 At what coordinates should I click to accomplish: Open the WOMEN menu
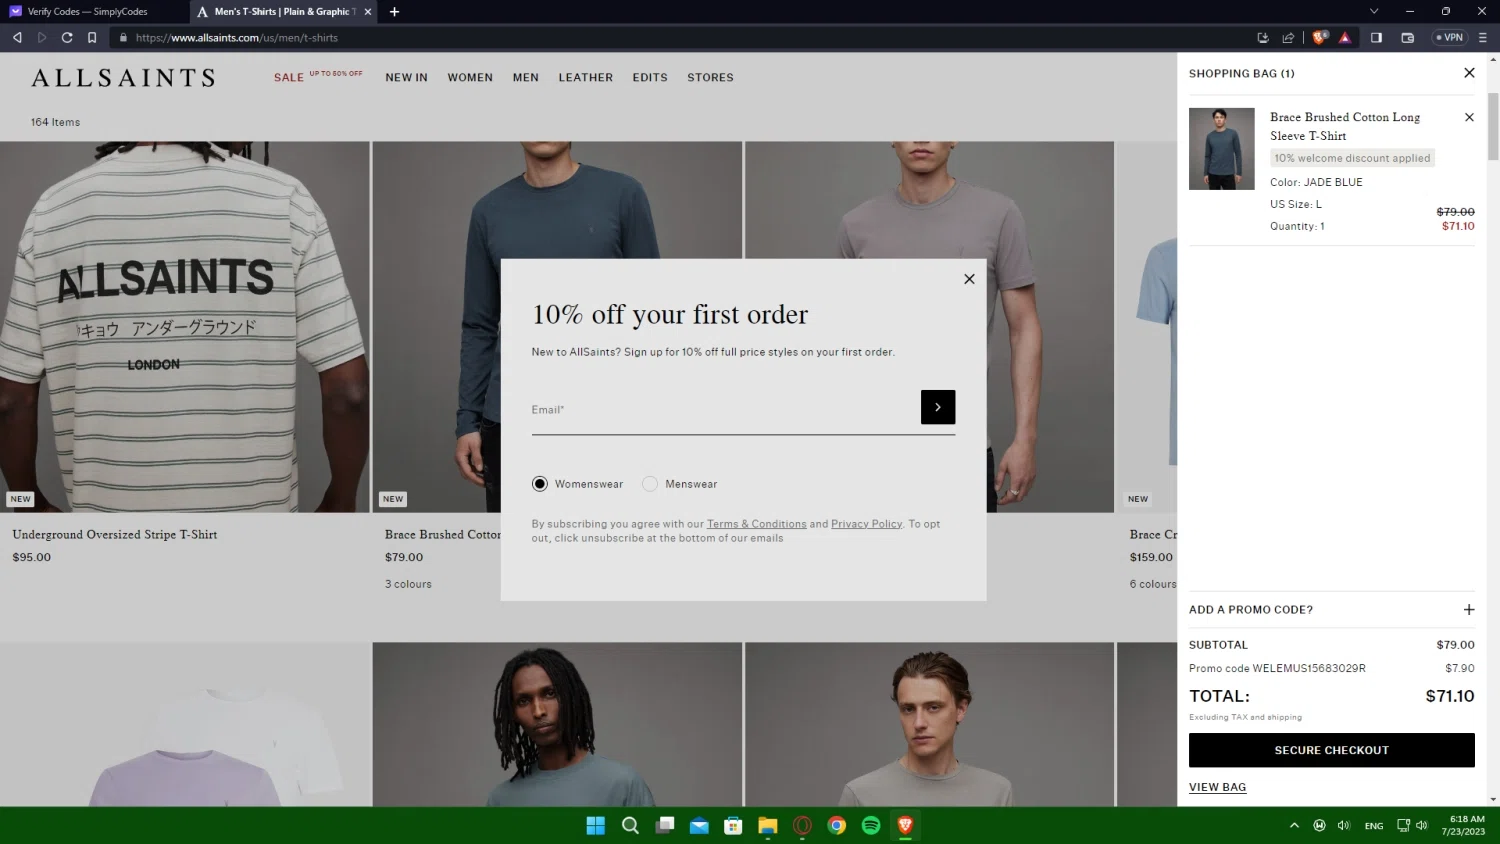(x=470, y=77)
